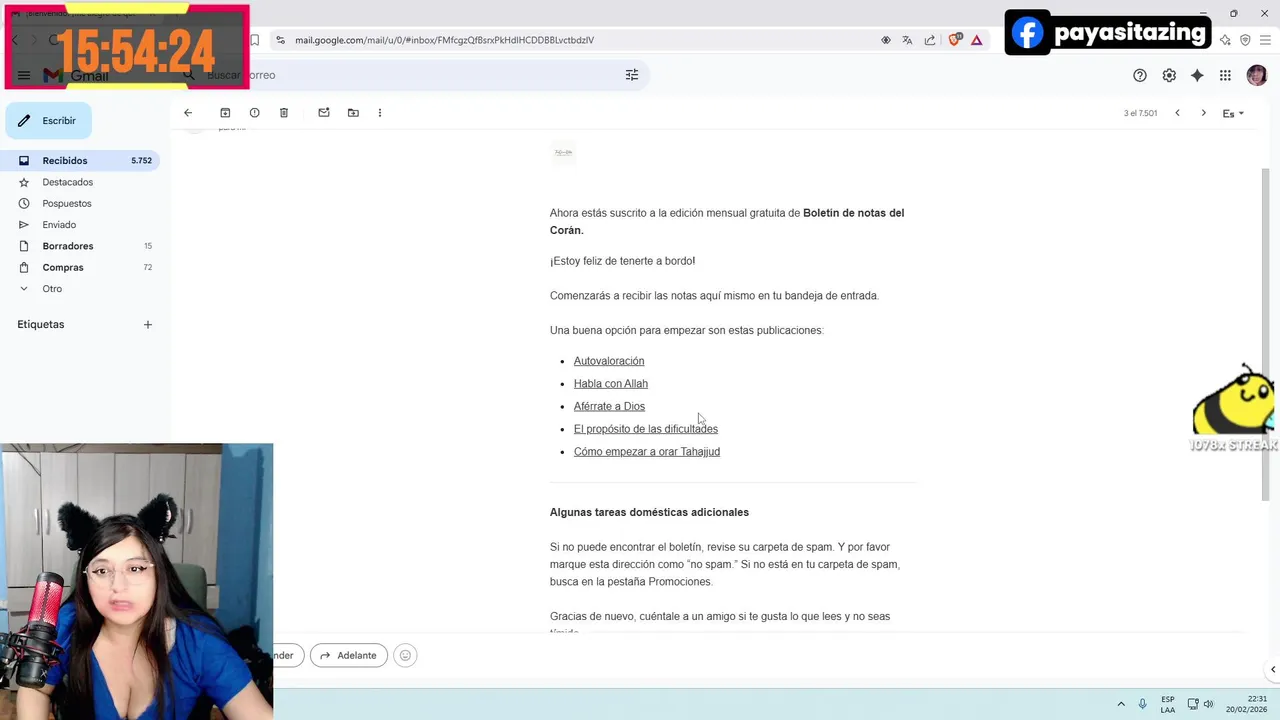Go back to the inbox list arrow
Image resolution: width=1280 pixels, height=720 pixels.
pyautogui.click(x=188, y=113)
